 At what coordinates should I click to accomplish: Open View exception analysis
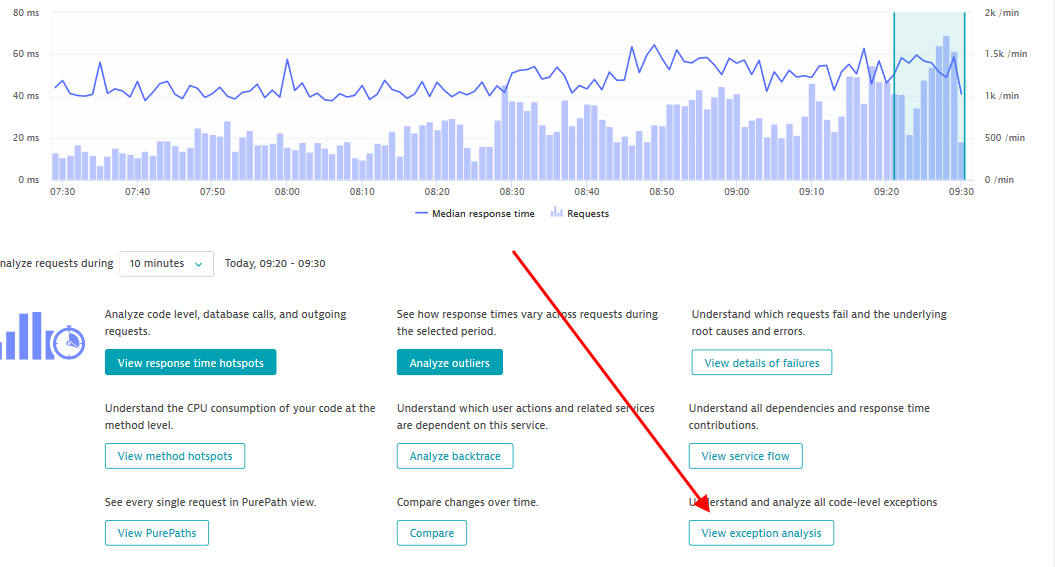761,533
